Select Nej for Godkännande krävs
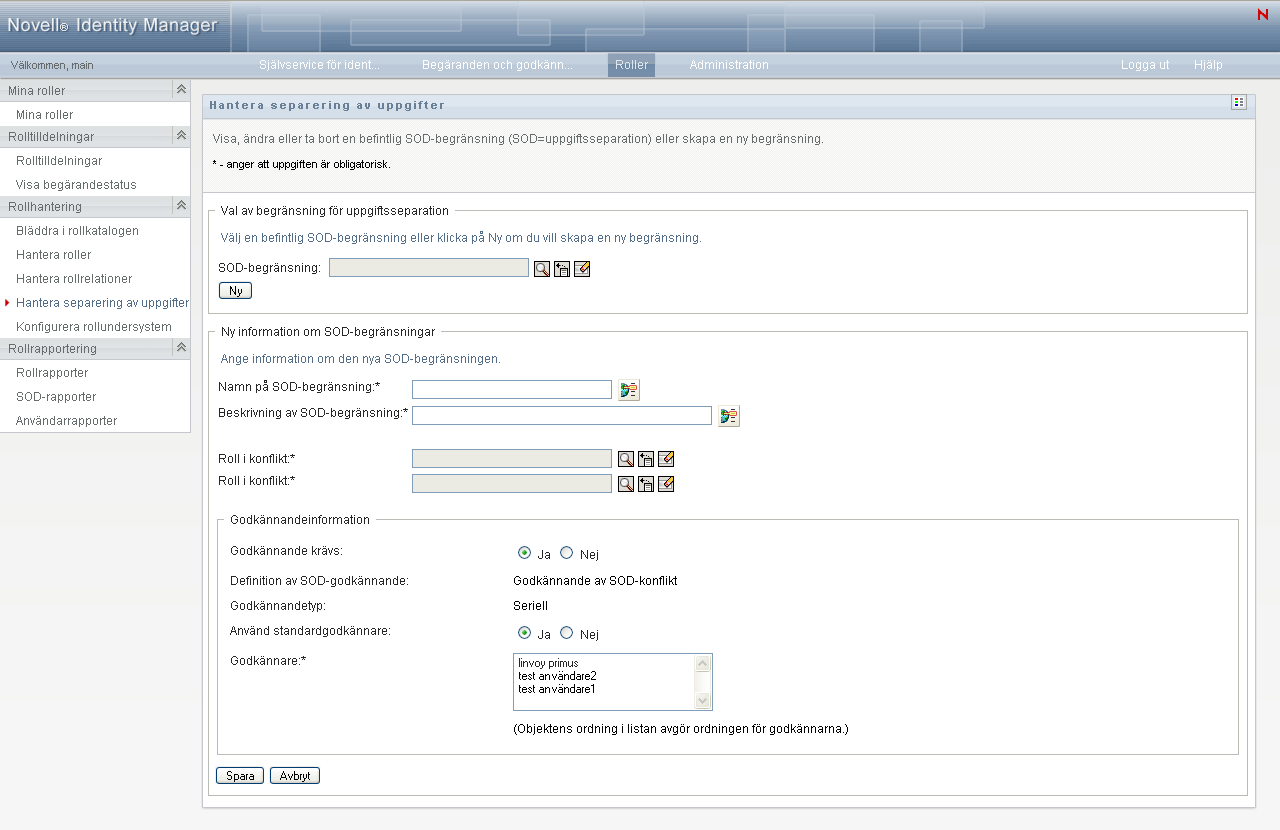 566,553
